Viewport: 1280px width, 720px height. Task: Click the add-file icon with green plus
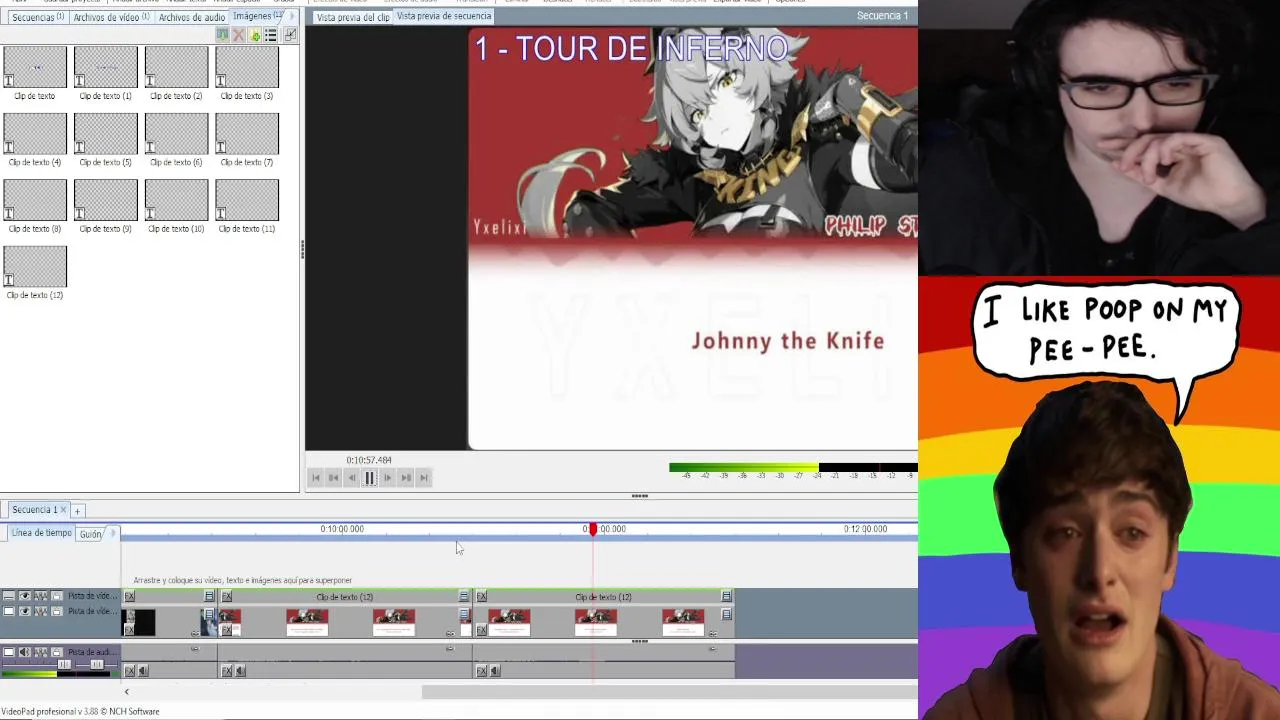(x=255, y=35)
